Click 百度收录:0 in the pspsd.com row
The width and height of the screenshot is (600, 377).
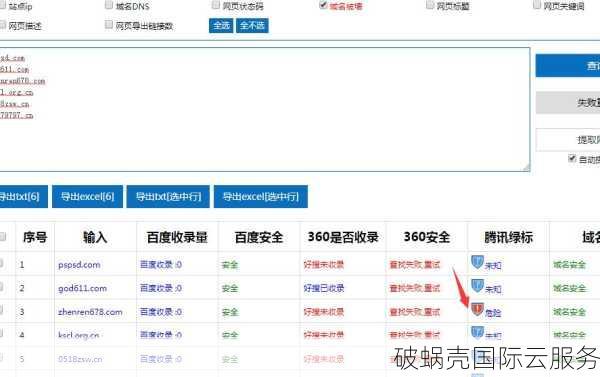click(161, 264)
